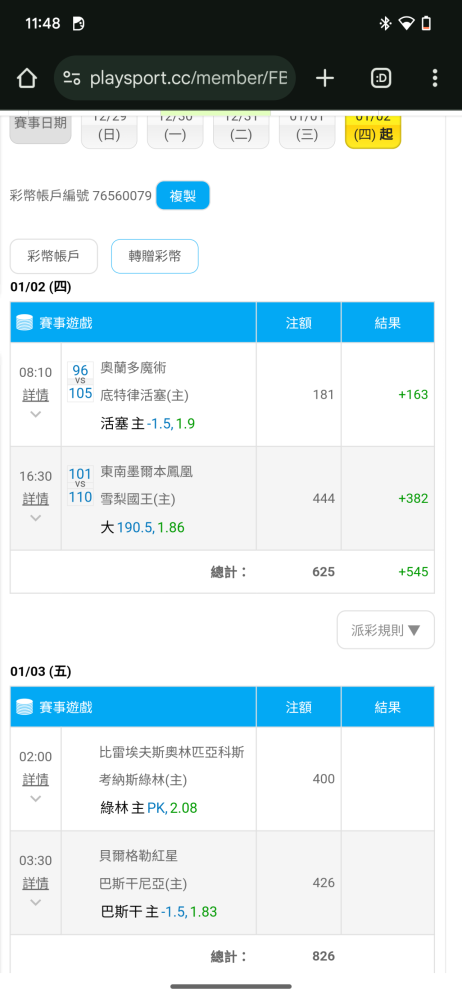
Task: Click the 轉贈彩幣 button
Action: [x=155, y=256]
